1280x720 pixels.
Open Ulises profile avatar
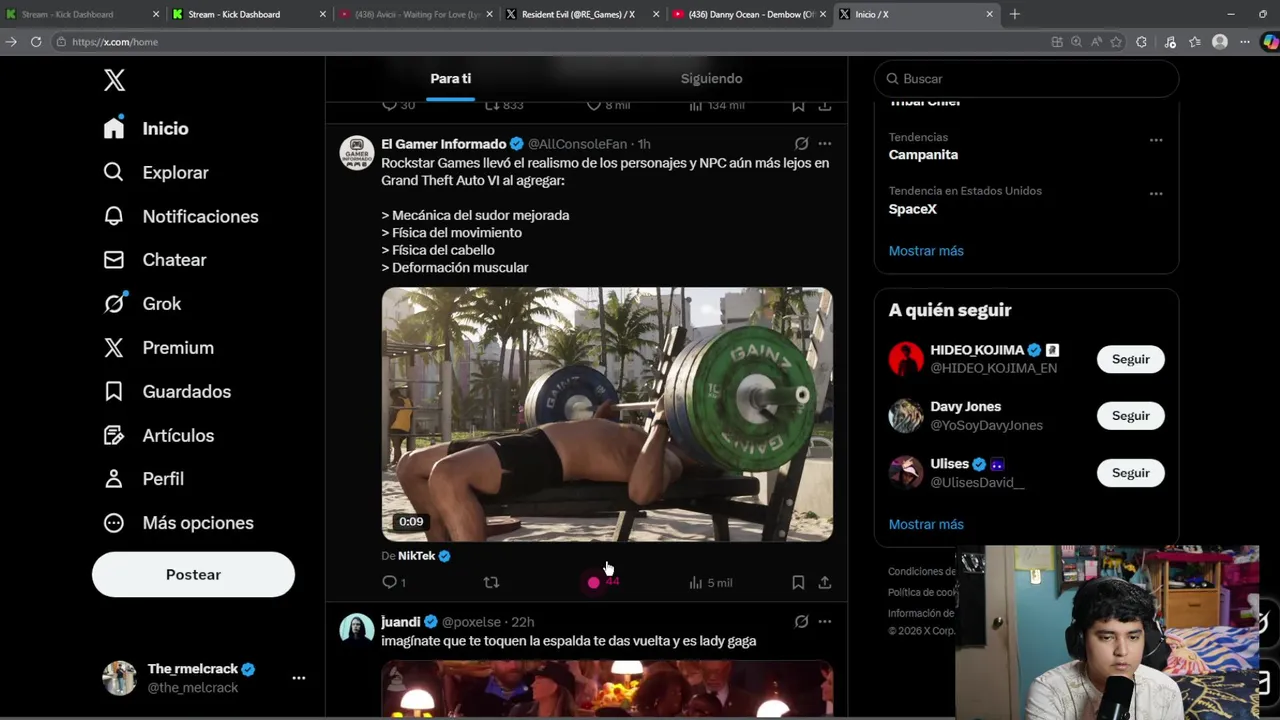coord(906,473)
